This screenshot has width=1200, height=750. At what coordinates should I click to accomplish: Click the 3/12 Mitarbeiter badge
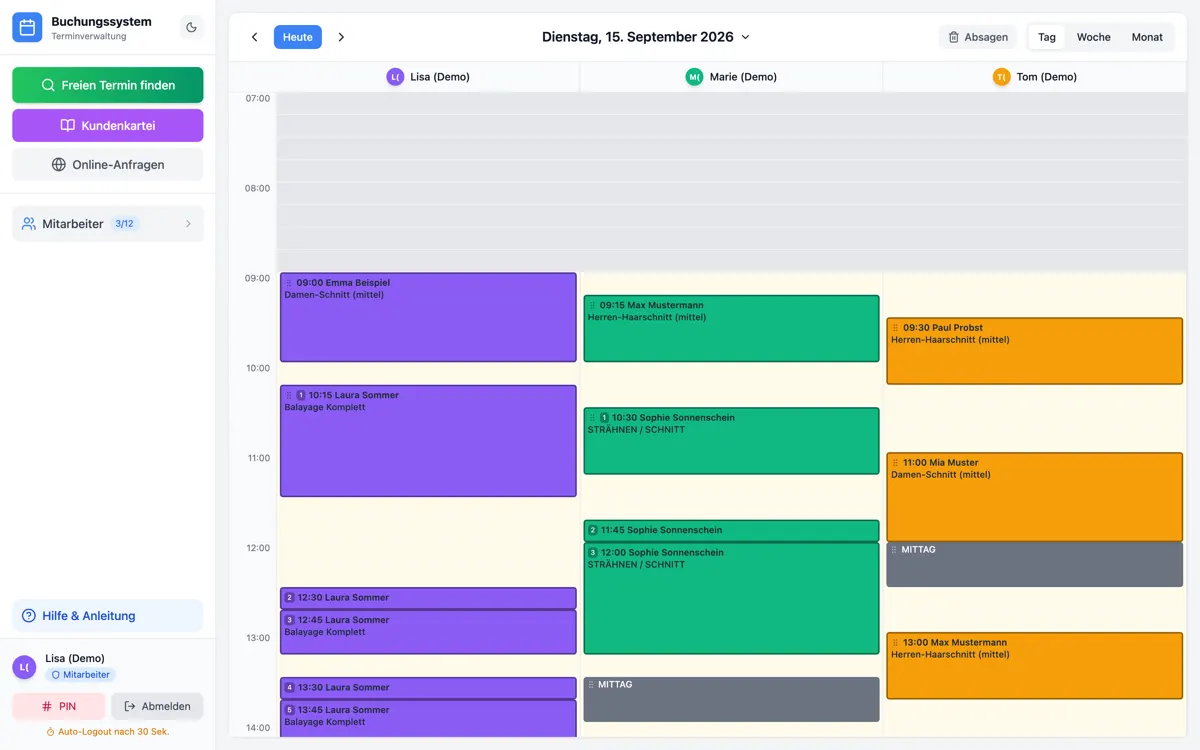point(124,224)
